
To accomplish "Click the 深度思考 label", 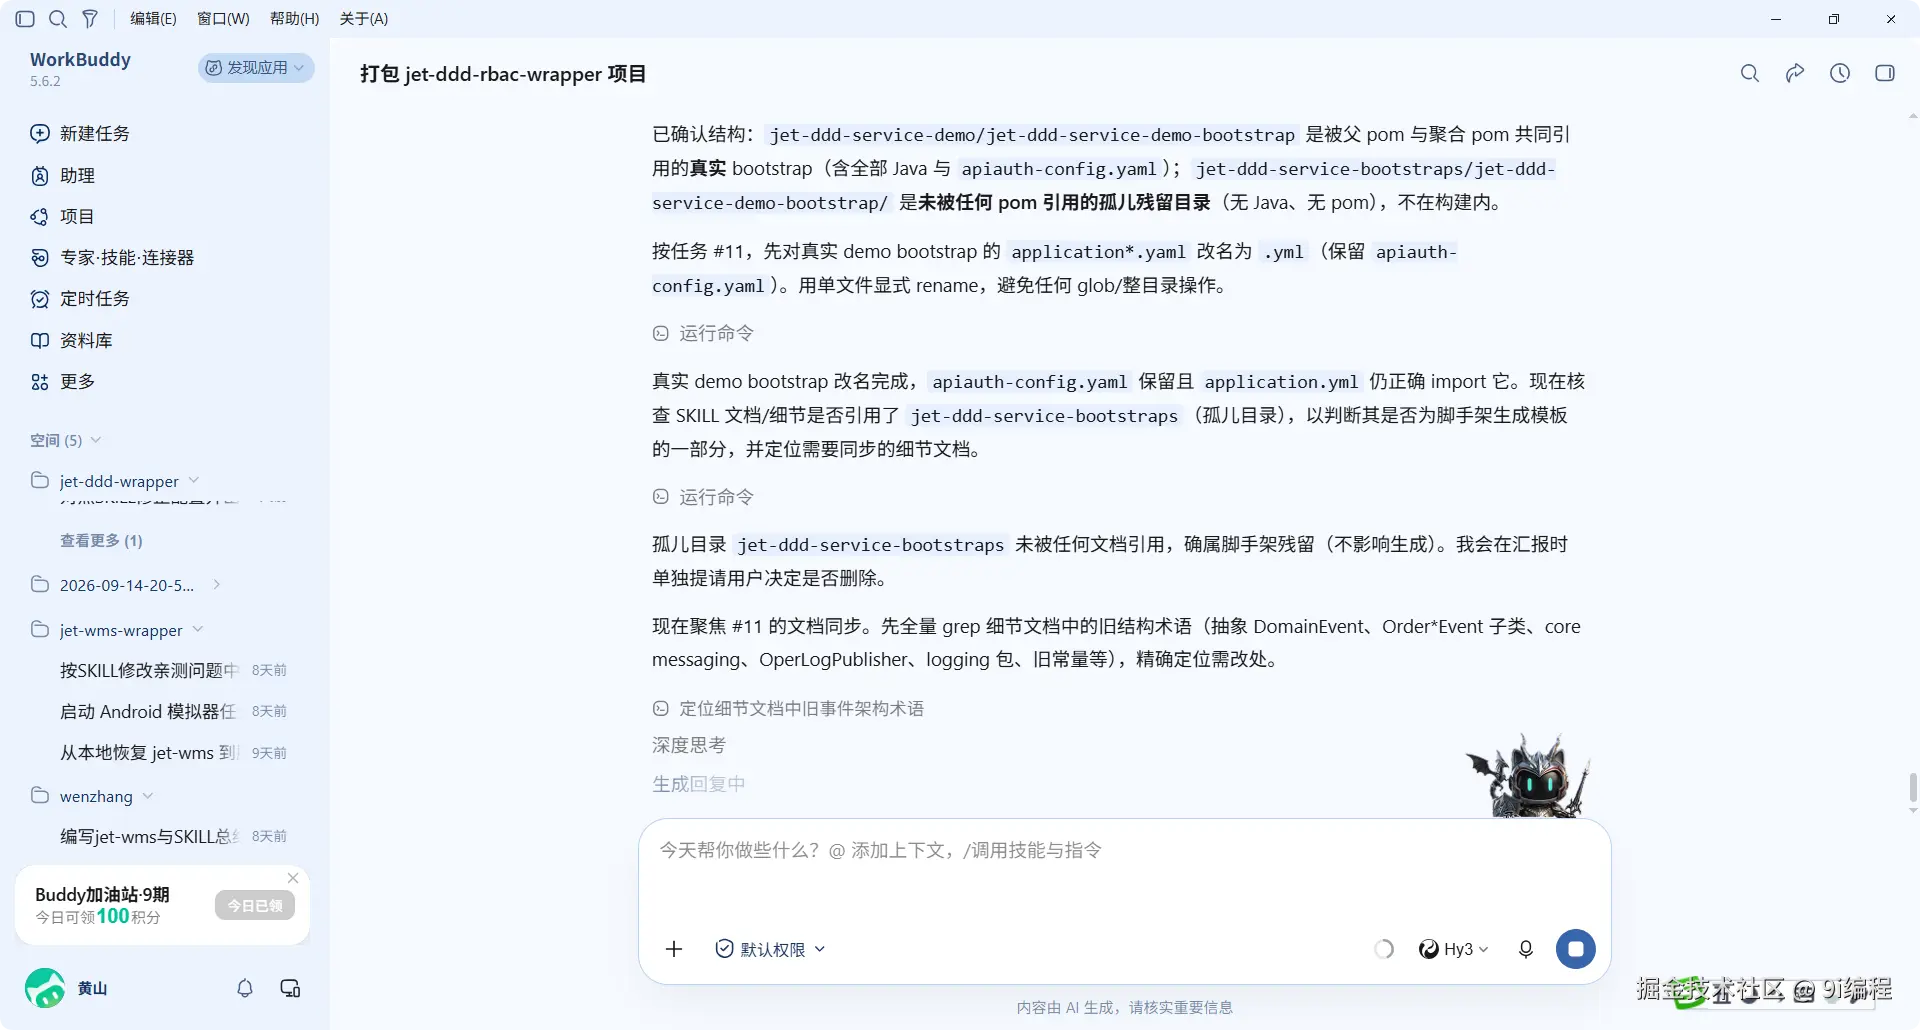I will point(689,745).
